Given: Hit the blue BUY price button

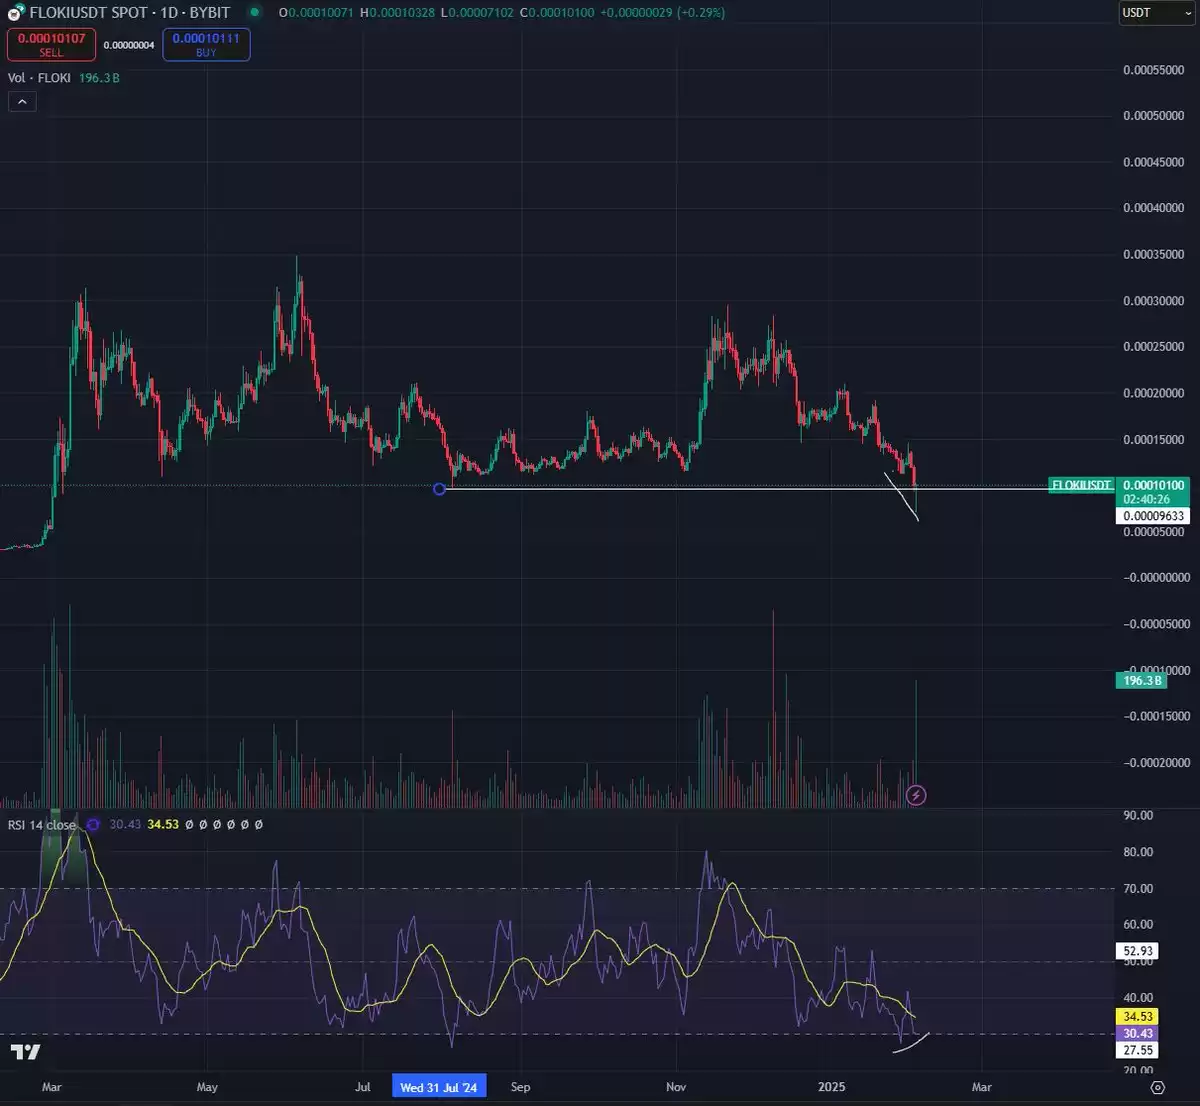Looking at the screenshot, I should (206, 44).
